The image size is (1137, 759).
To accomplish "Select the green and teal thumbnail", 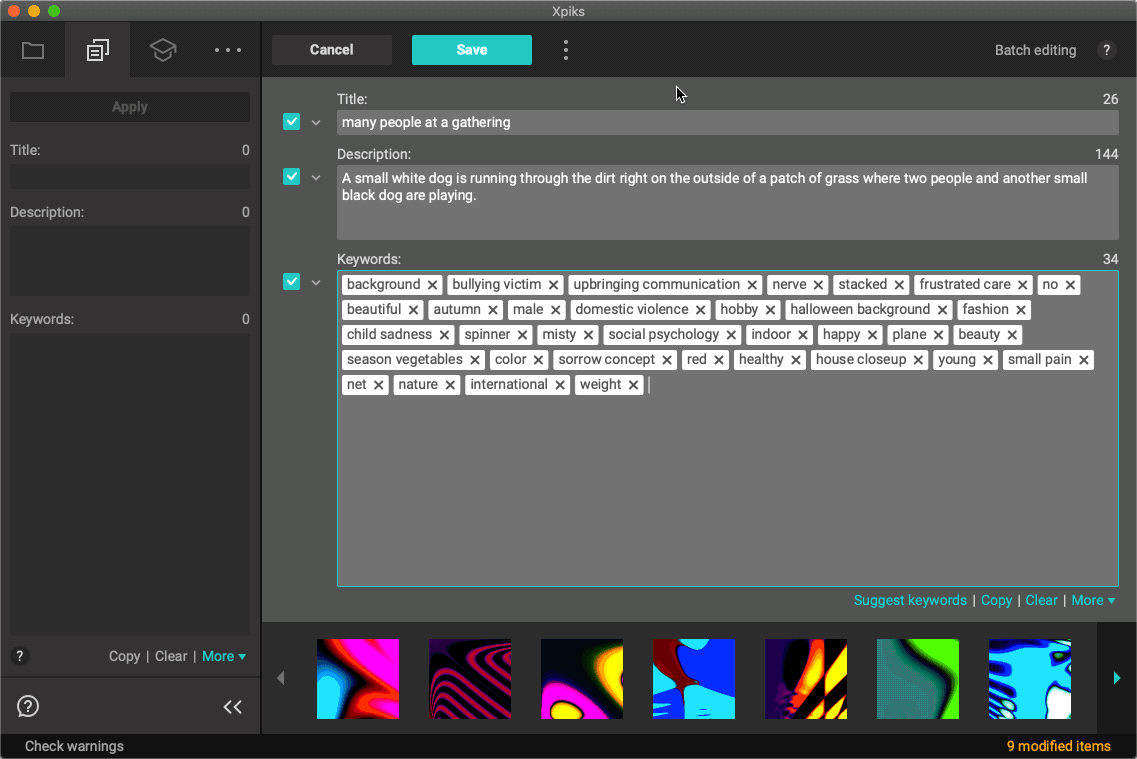I will click(x=917, y=679).
